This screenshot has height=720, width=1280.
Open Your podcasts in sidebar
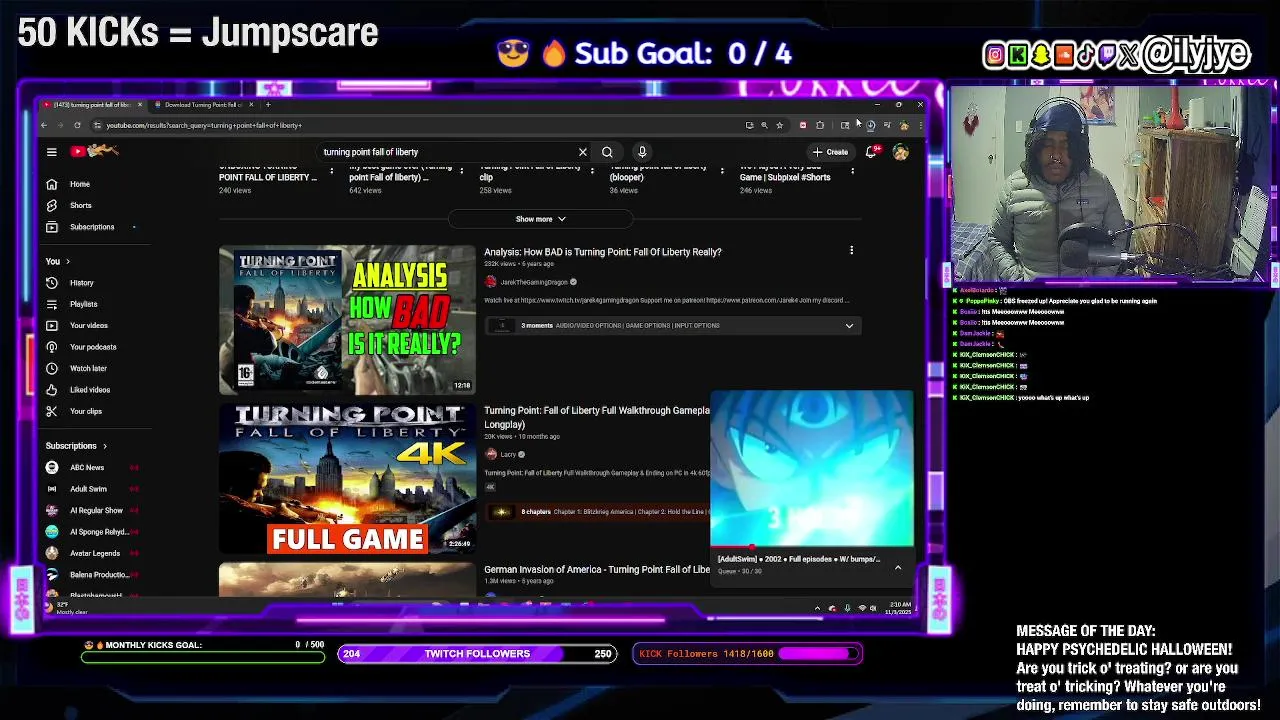(92, 347)
